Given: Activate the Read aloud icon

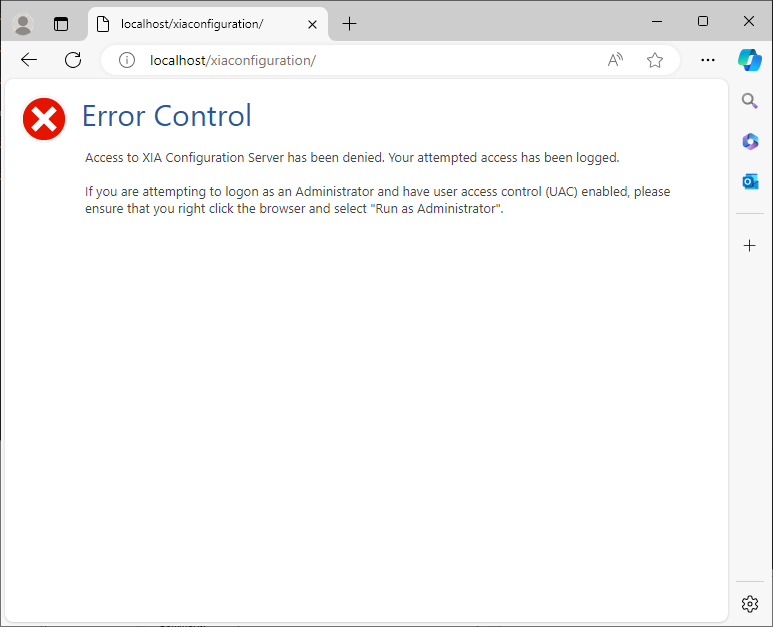Looking at the screenshot, I should click(615, 60).
